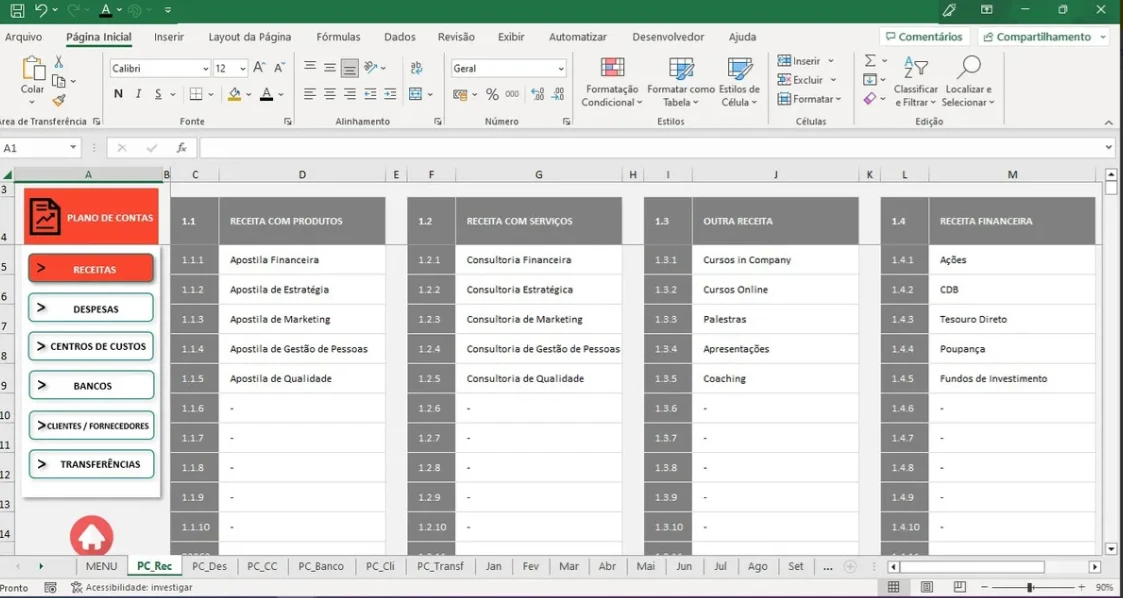Click the percent style icon
The width and height of the screenshot is (1123, 598).
[x=492, y=94]
